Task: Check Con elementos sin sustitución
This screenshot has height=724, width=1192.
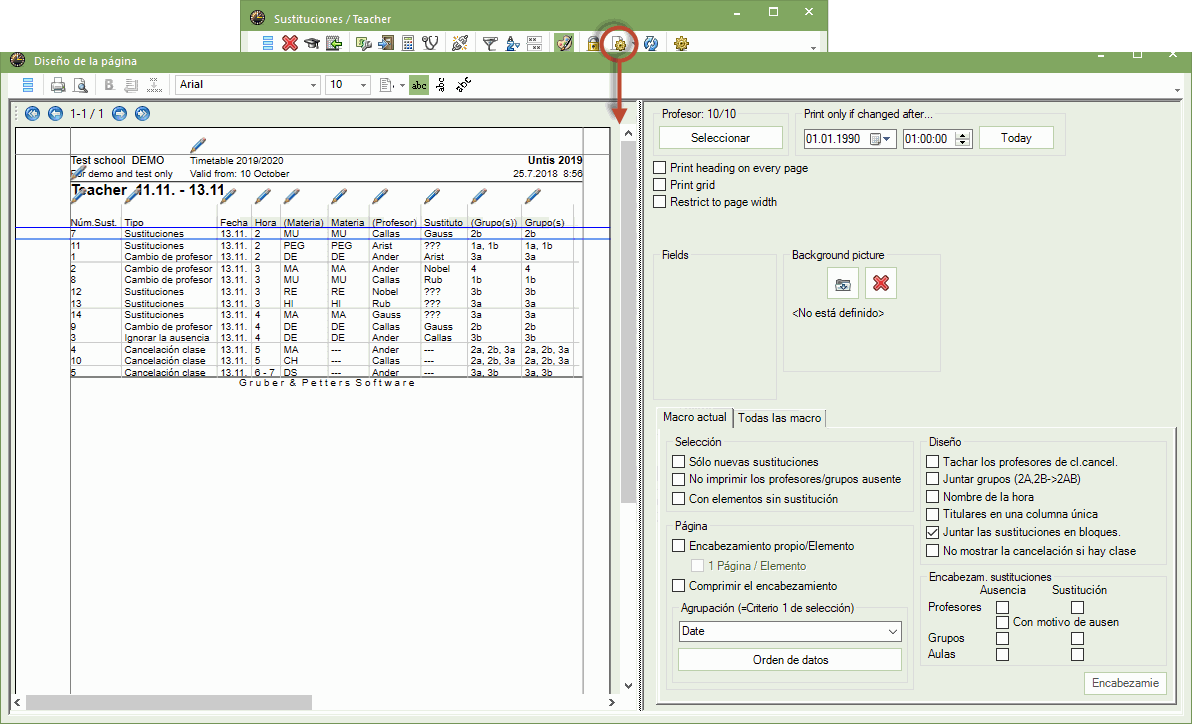Action: coord(679,499)
